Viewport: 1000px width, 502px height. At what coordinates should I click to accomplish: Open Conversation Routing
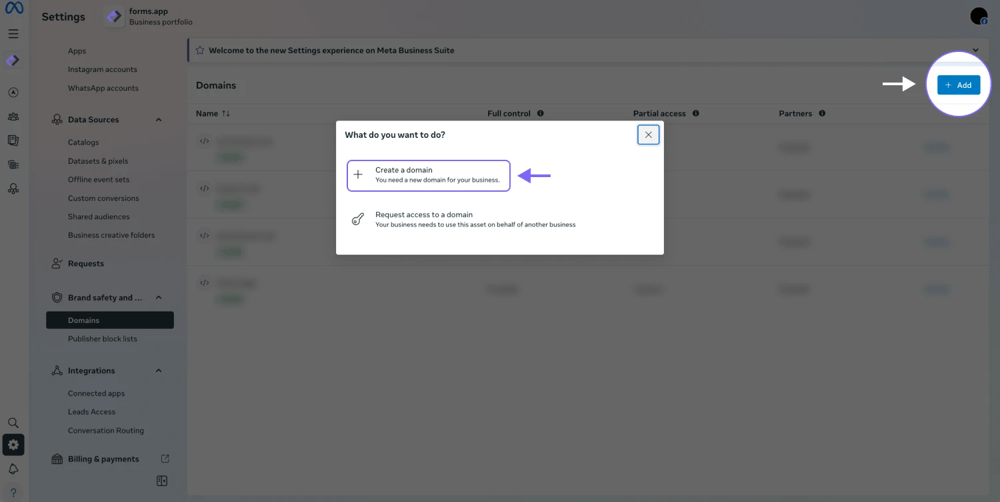(x=106, y=431)
